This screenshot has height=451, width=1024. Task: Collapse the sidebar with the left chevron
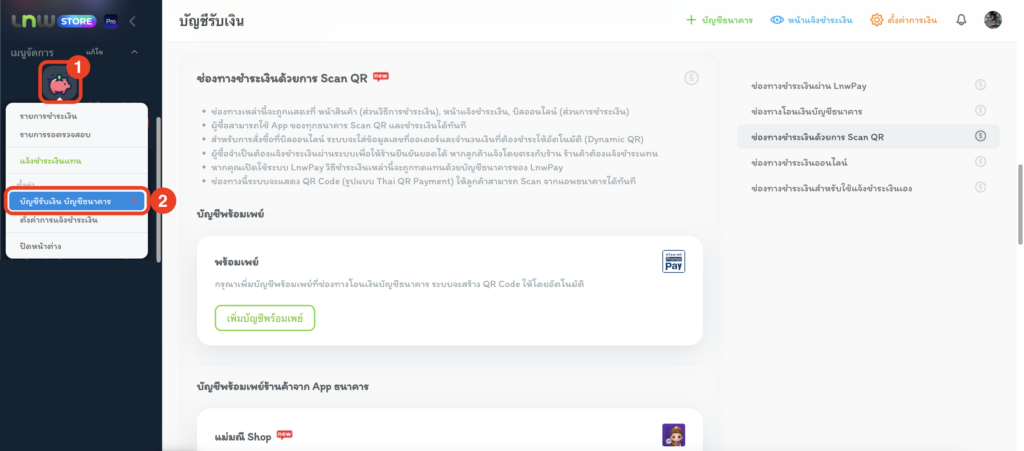click(x=133, y=20)
